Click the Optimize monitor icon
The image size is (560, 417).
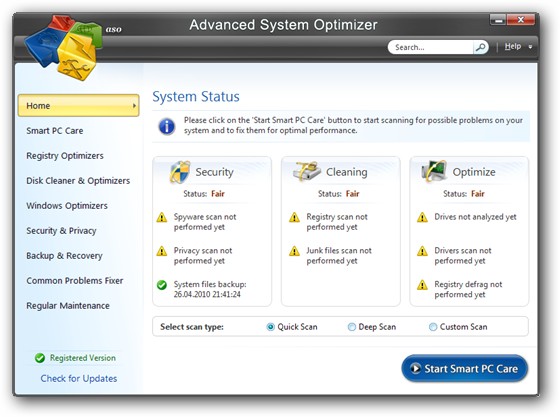434,171
